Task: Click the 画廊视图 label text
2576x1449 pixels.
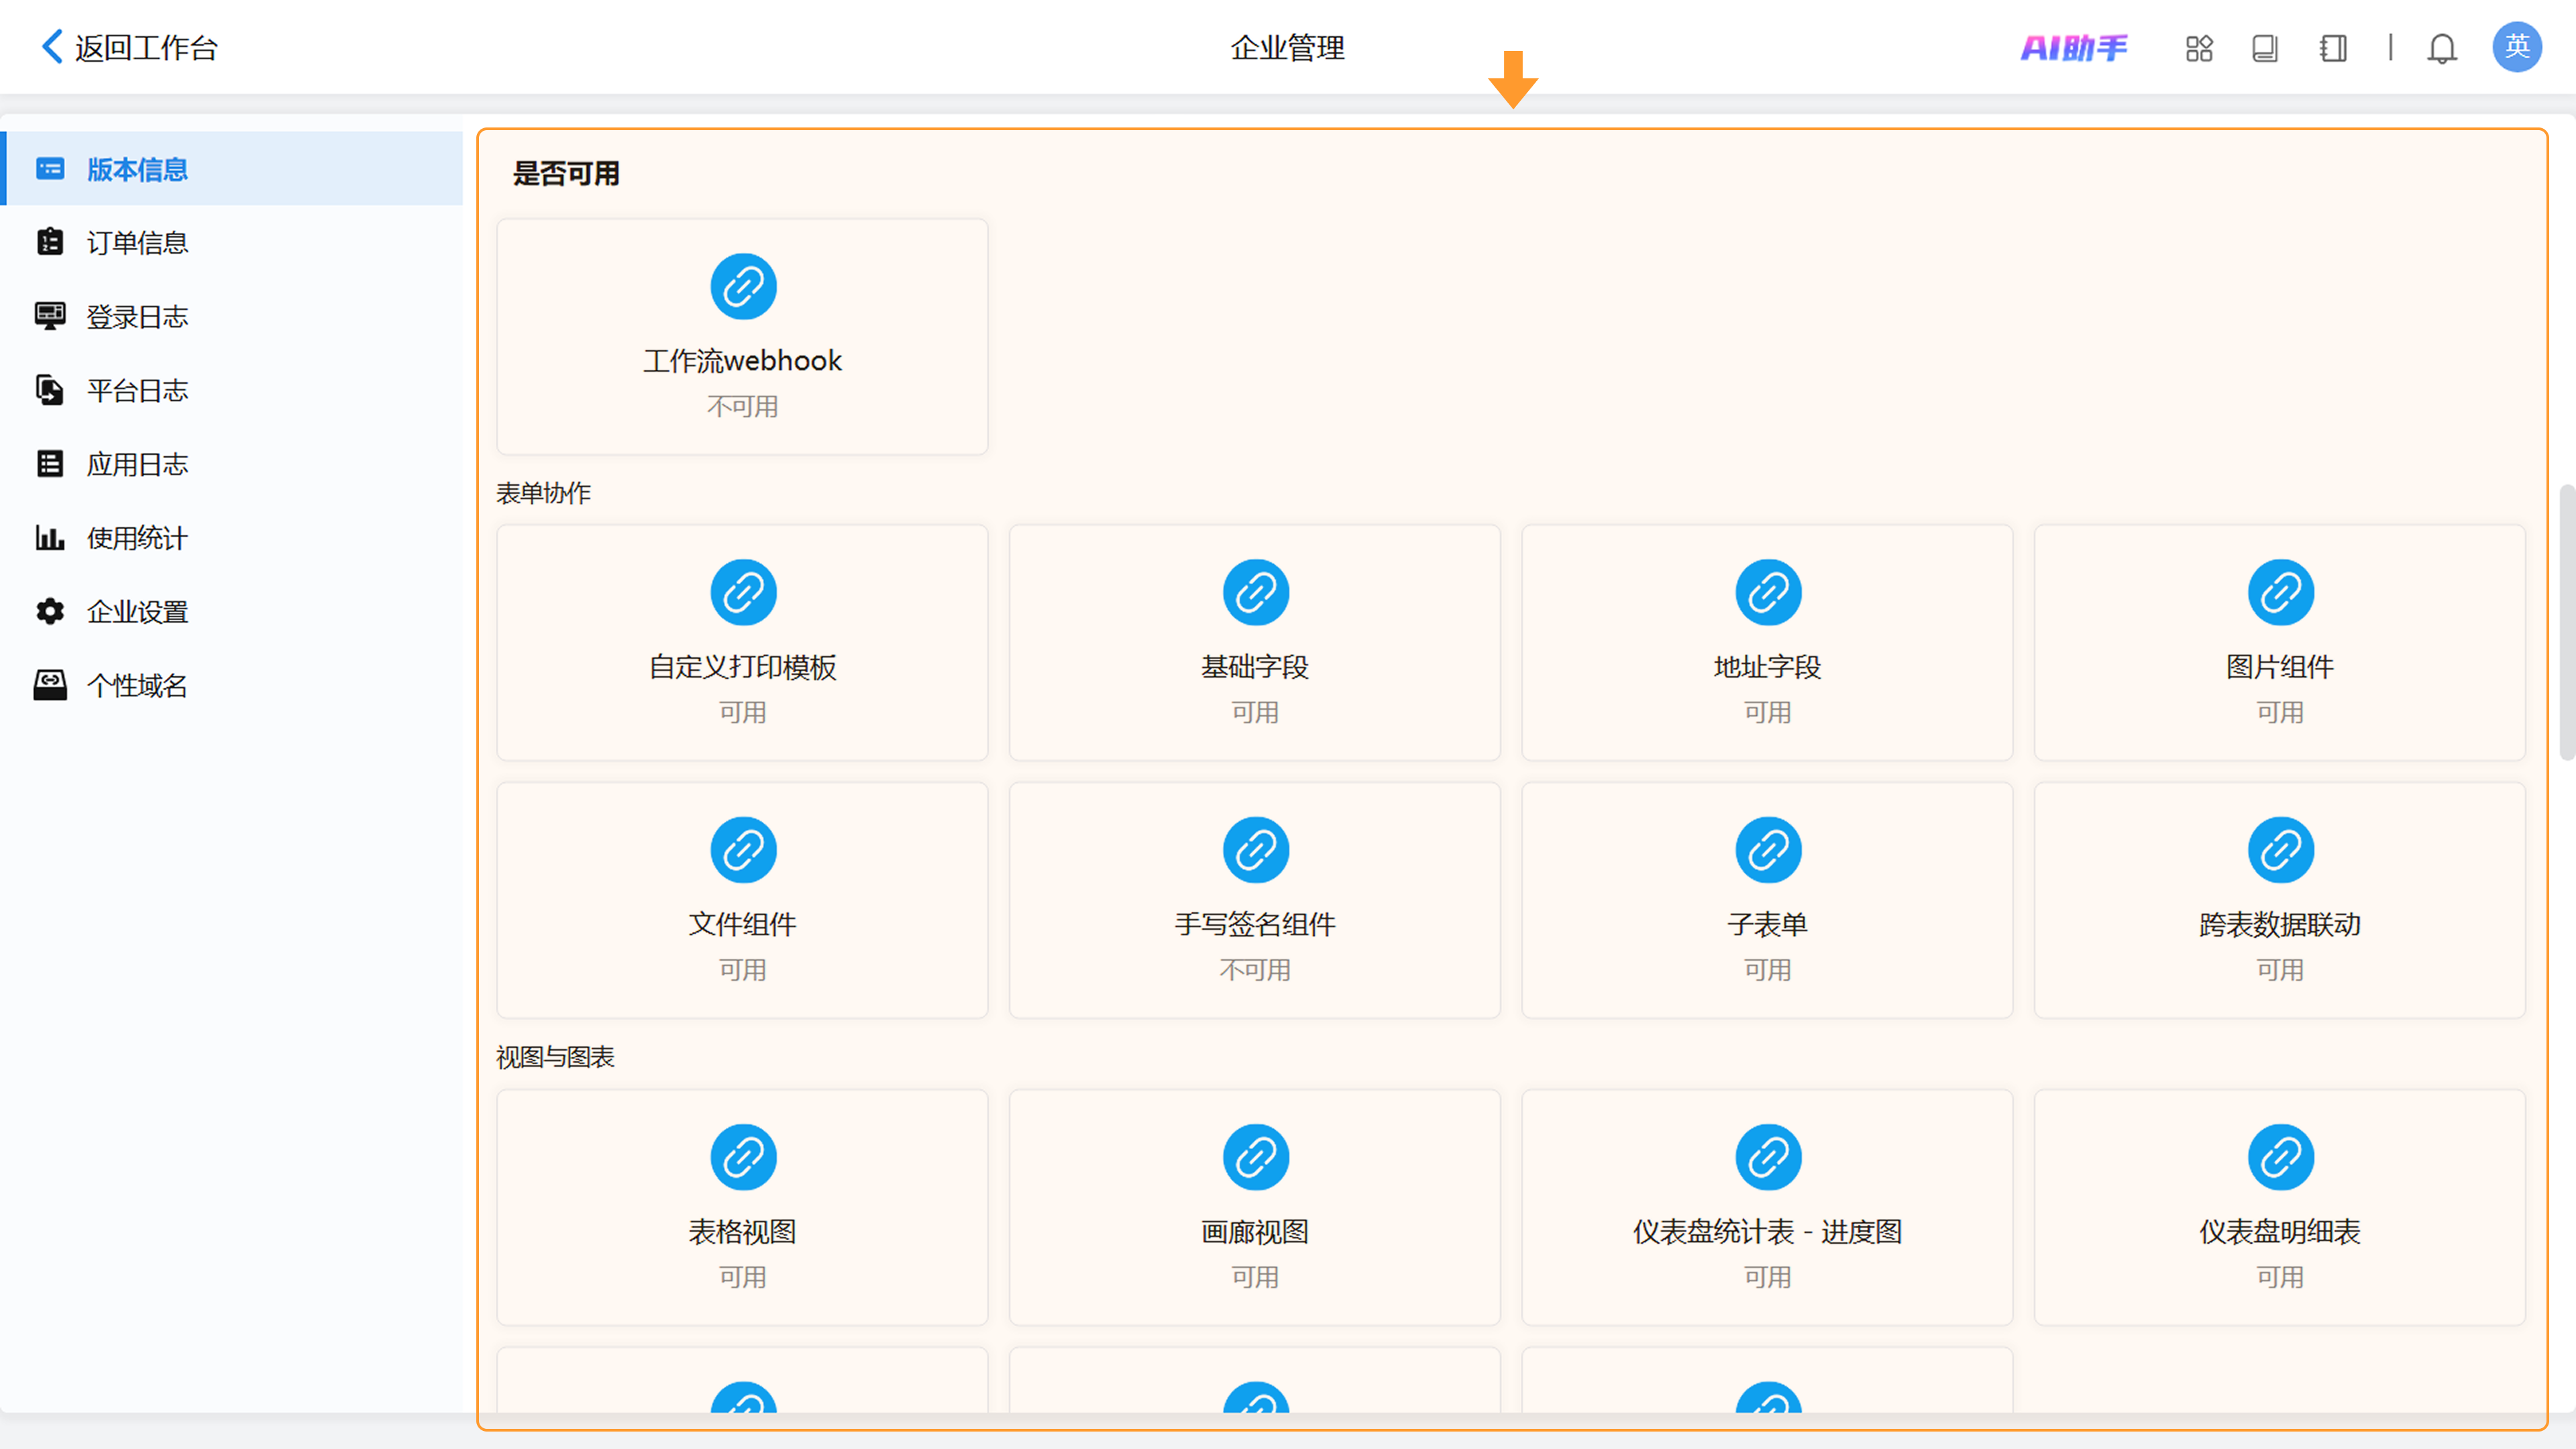Action: click(1255, 1232)
